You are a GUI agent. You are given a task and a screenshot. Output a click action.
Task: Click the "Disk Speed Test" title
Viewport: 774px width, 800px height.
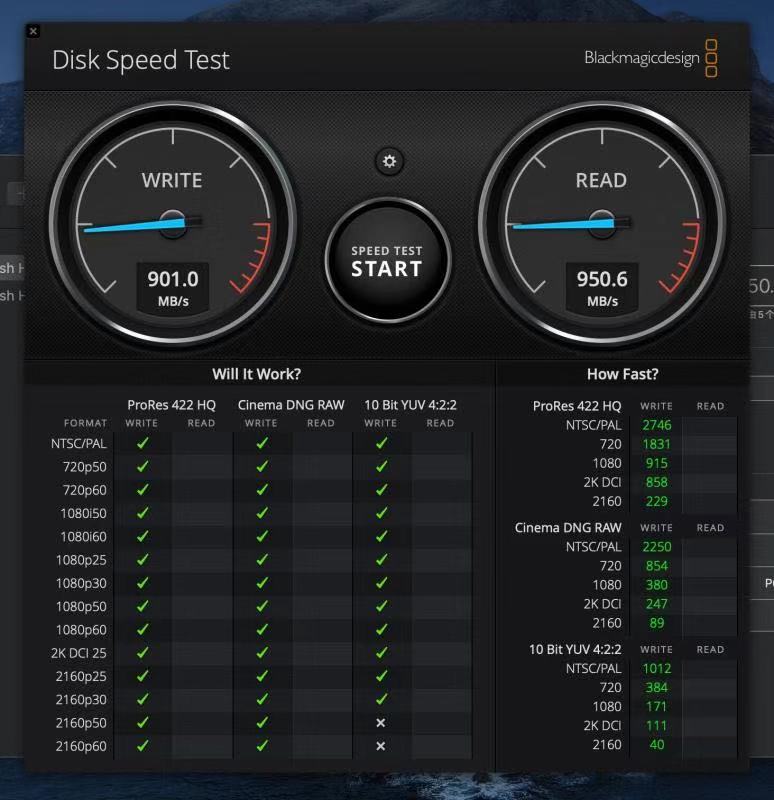pos(141,60)
